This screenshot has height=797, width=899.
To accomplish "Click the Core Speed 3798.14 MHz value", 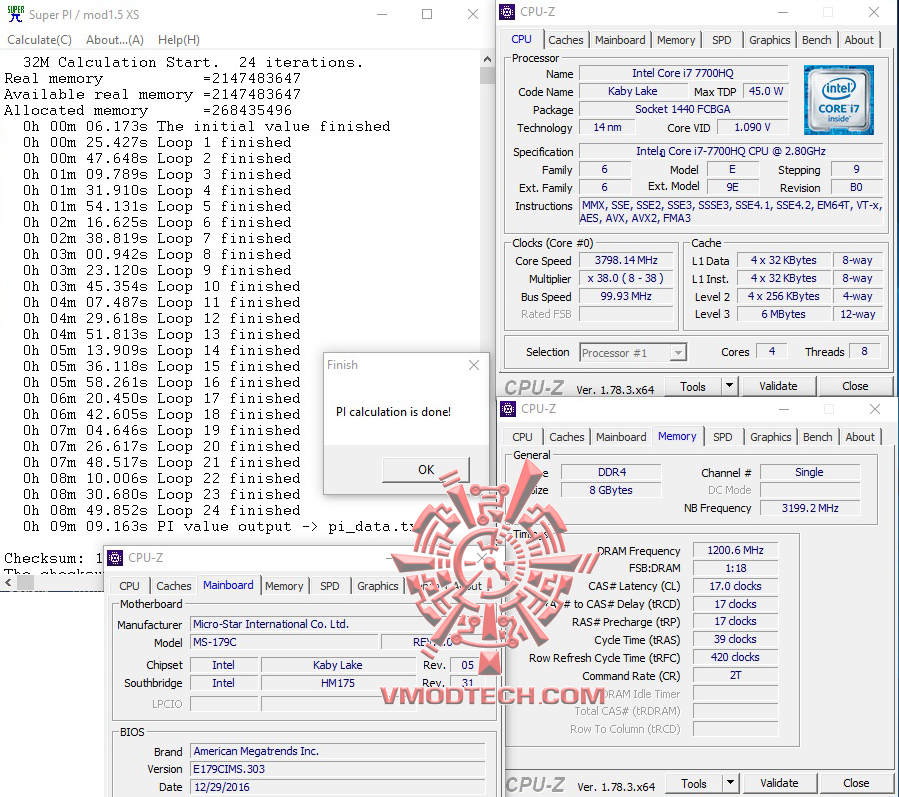I will coord(626,260).
